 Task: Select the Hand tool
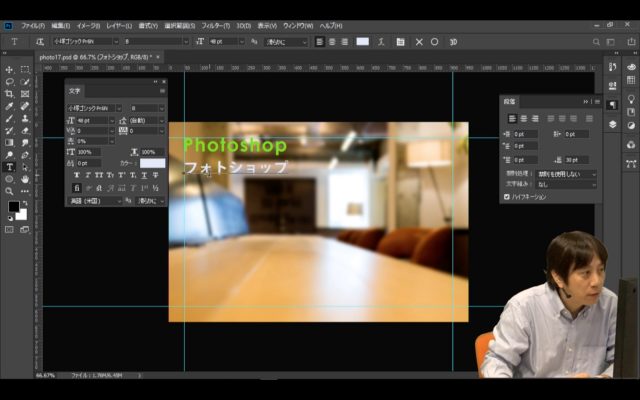pos(25,179)
